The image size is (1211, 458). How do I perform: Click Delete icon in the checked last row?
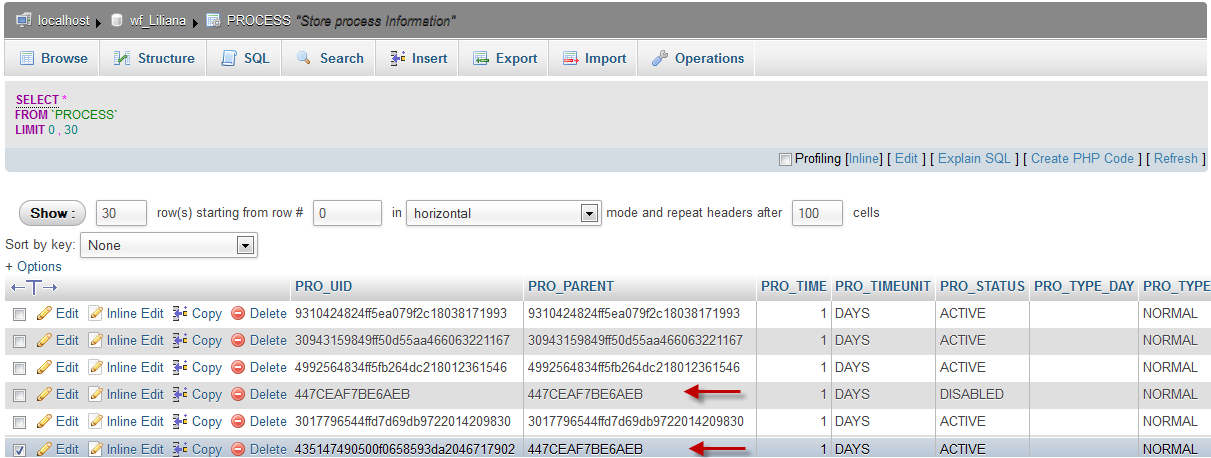238,449
